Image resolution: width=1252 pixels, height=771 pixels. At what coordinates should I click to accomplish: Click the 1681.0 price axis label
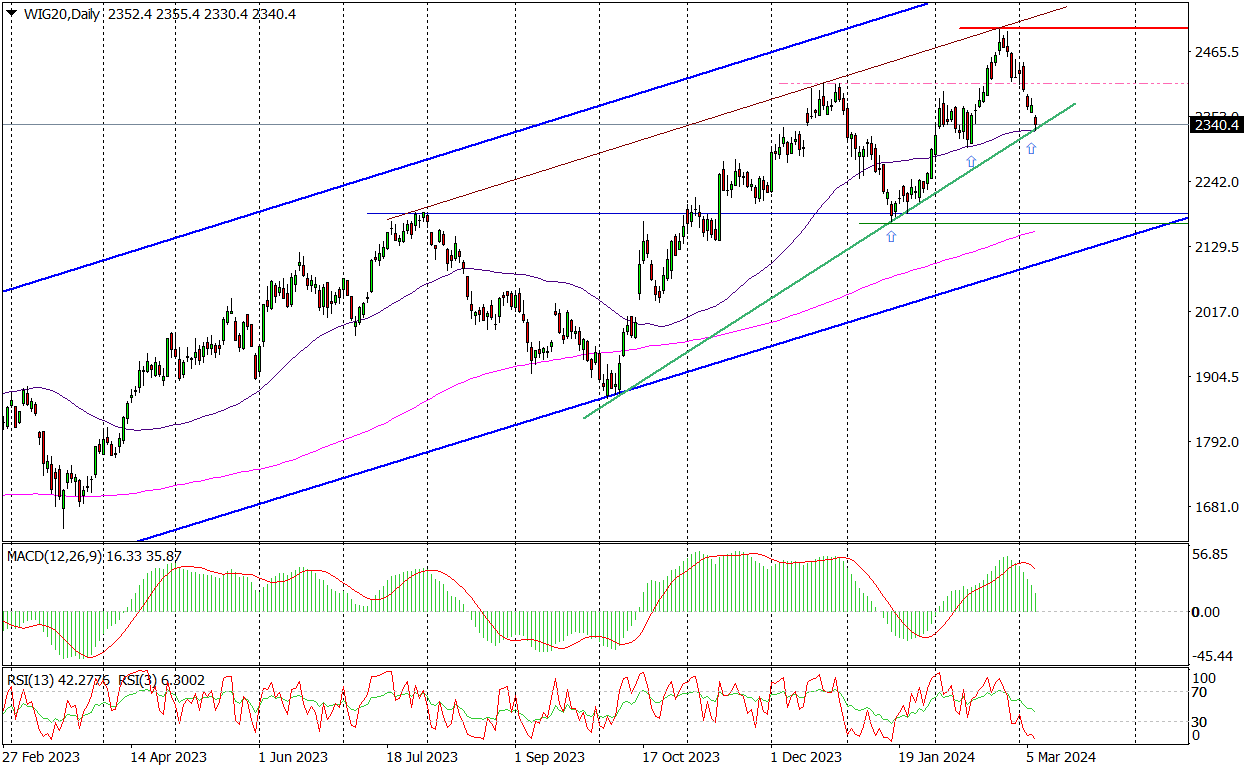pos(1217,507)
